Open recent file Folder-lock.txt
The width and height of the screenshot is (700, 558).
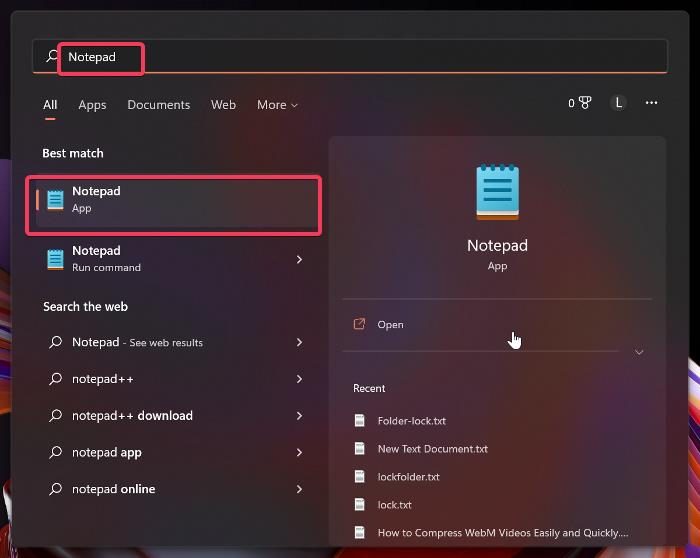pyautogui.click(x=412, y=421)
